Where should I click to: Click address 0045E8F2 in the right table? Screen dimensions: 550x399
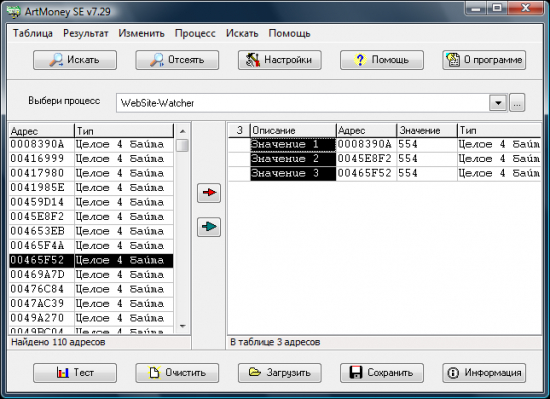(366, 159)
